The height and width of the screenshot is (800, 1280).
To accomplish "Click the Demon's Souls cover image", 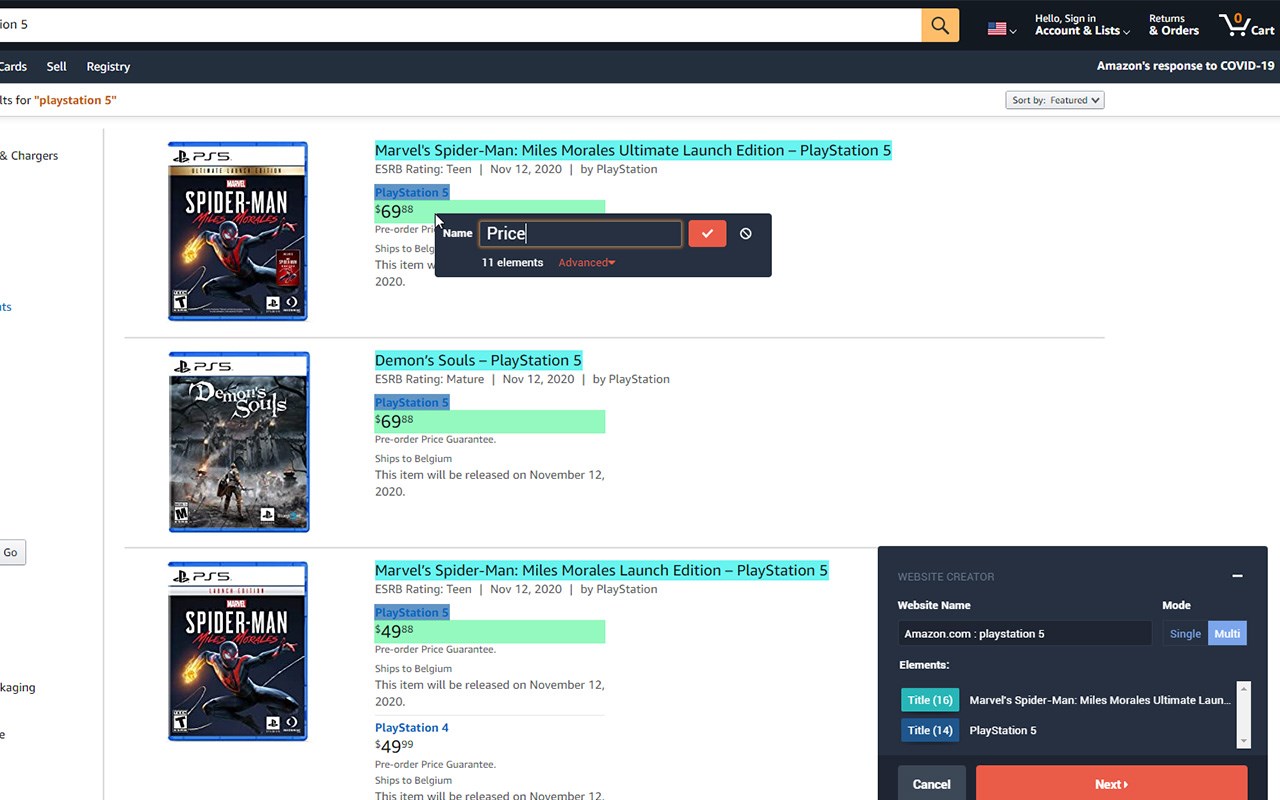I will click(x=239, y=441).
